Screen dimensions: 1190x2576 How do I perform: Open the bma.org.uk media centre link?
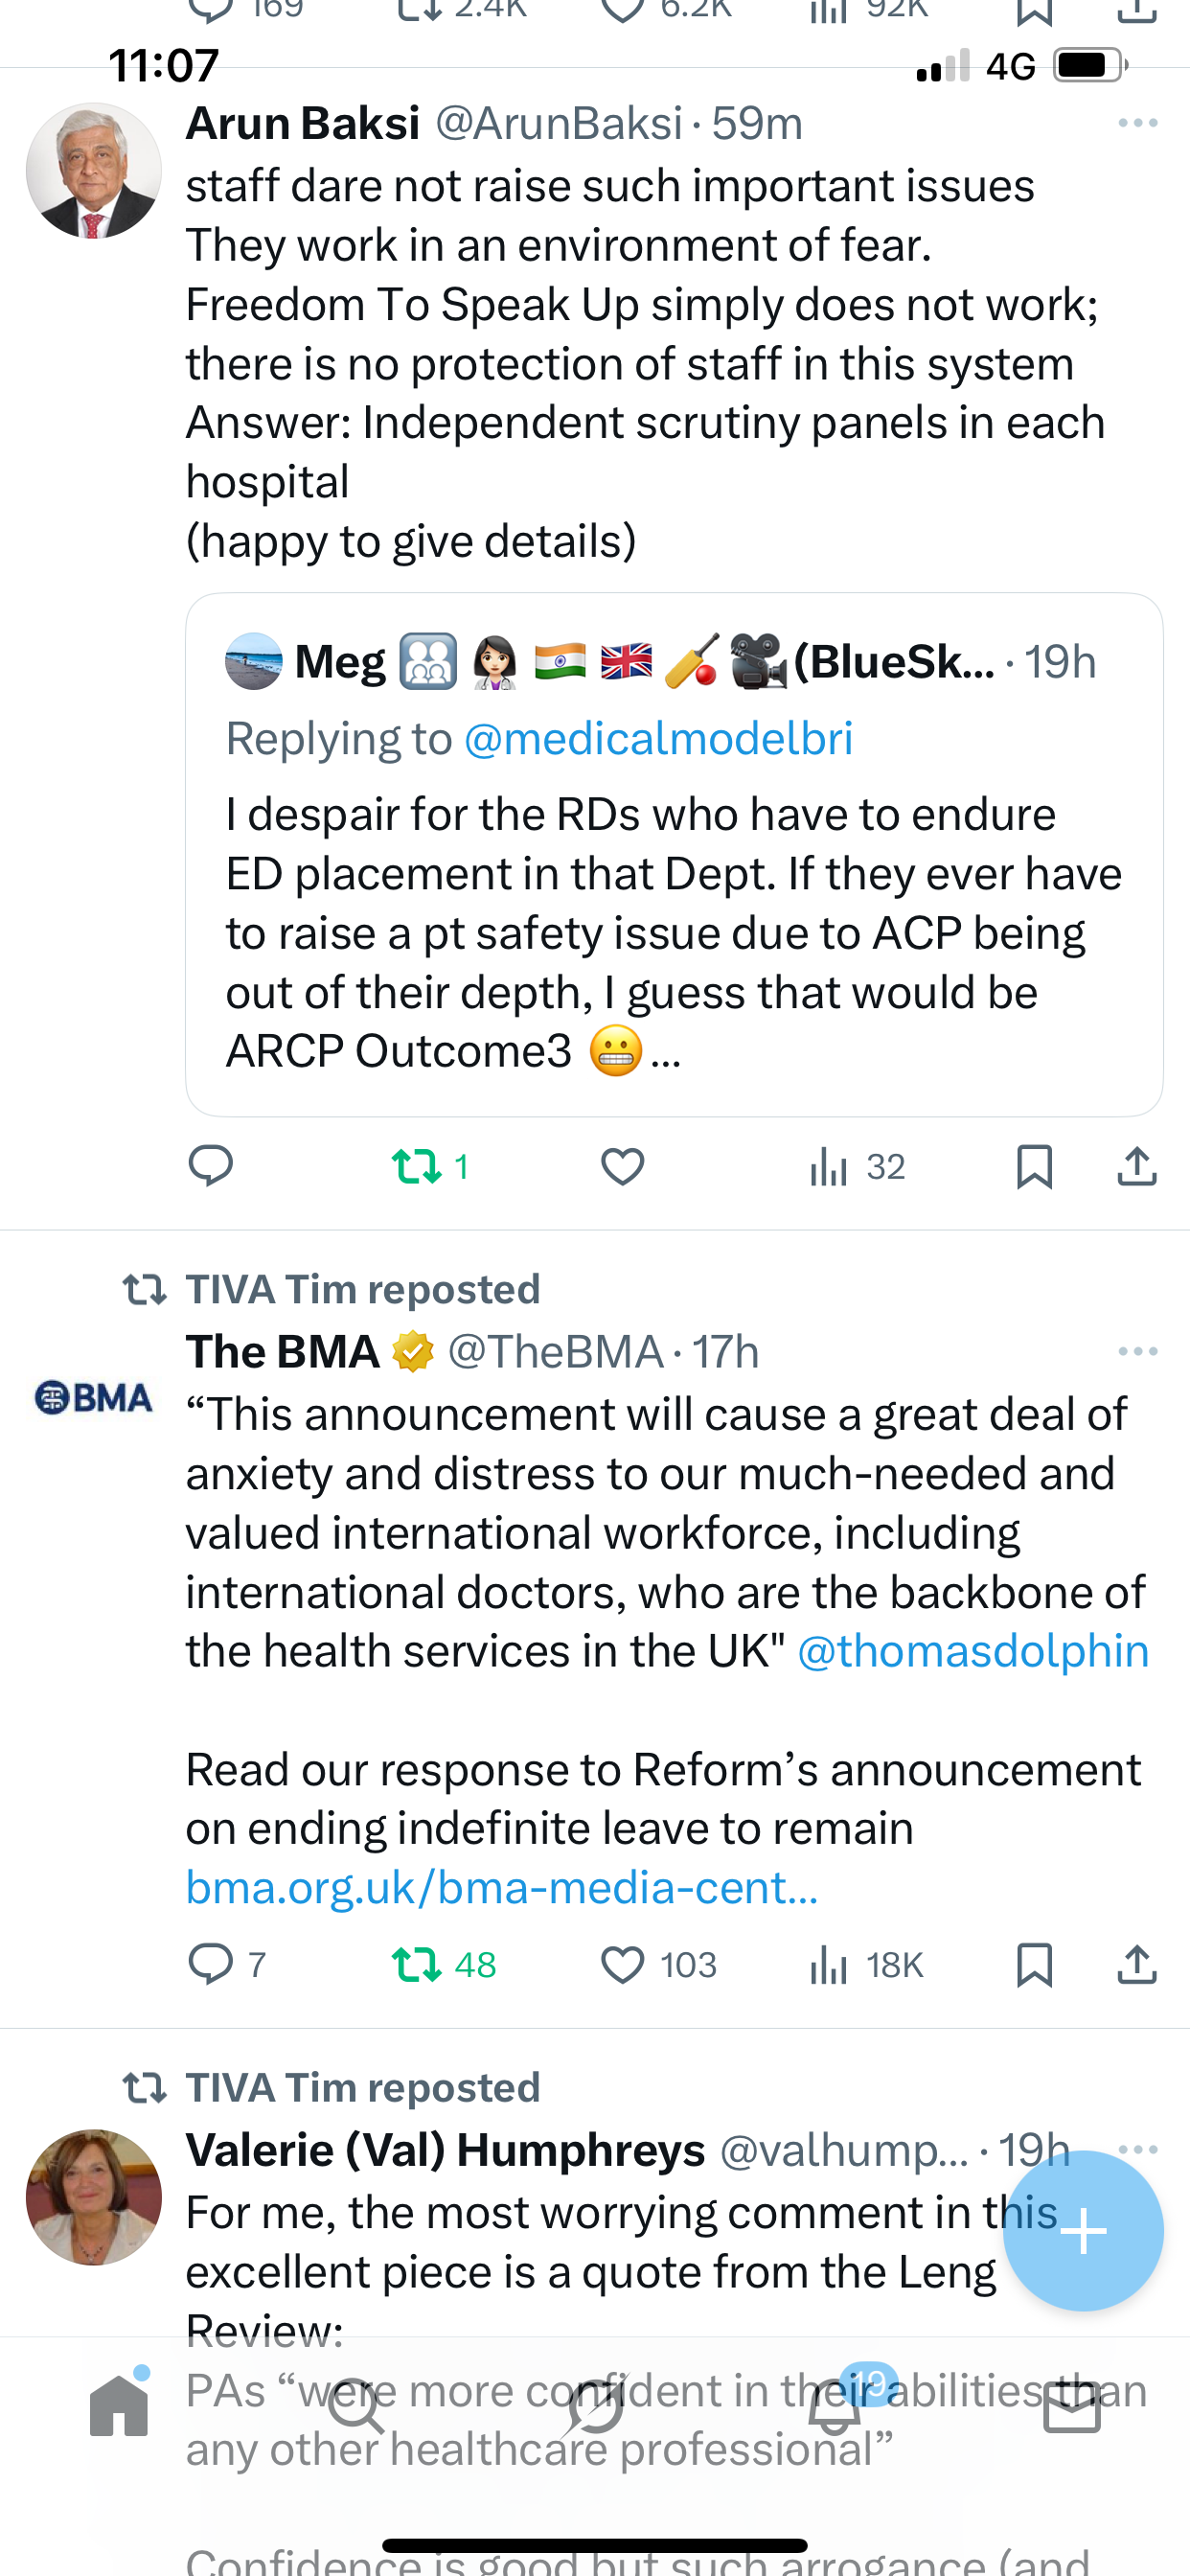coord(502,1888)
